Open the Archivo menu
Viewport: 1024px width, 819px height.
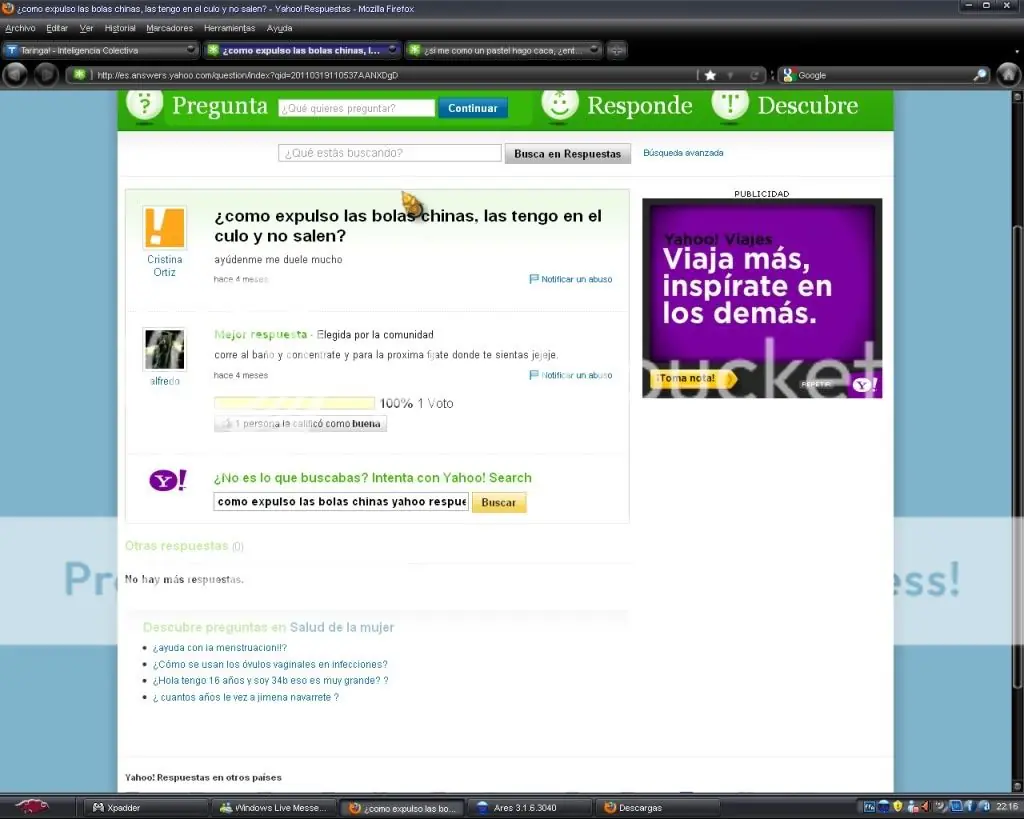click(x=20, y=28)
